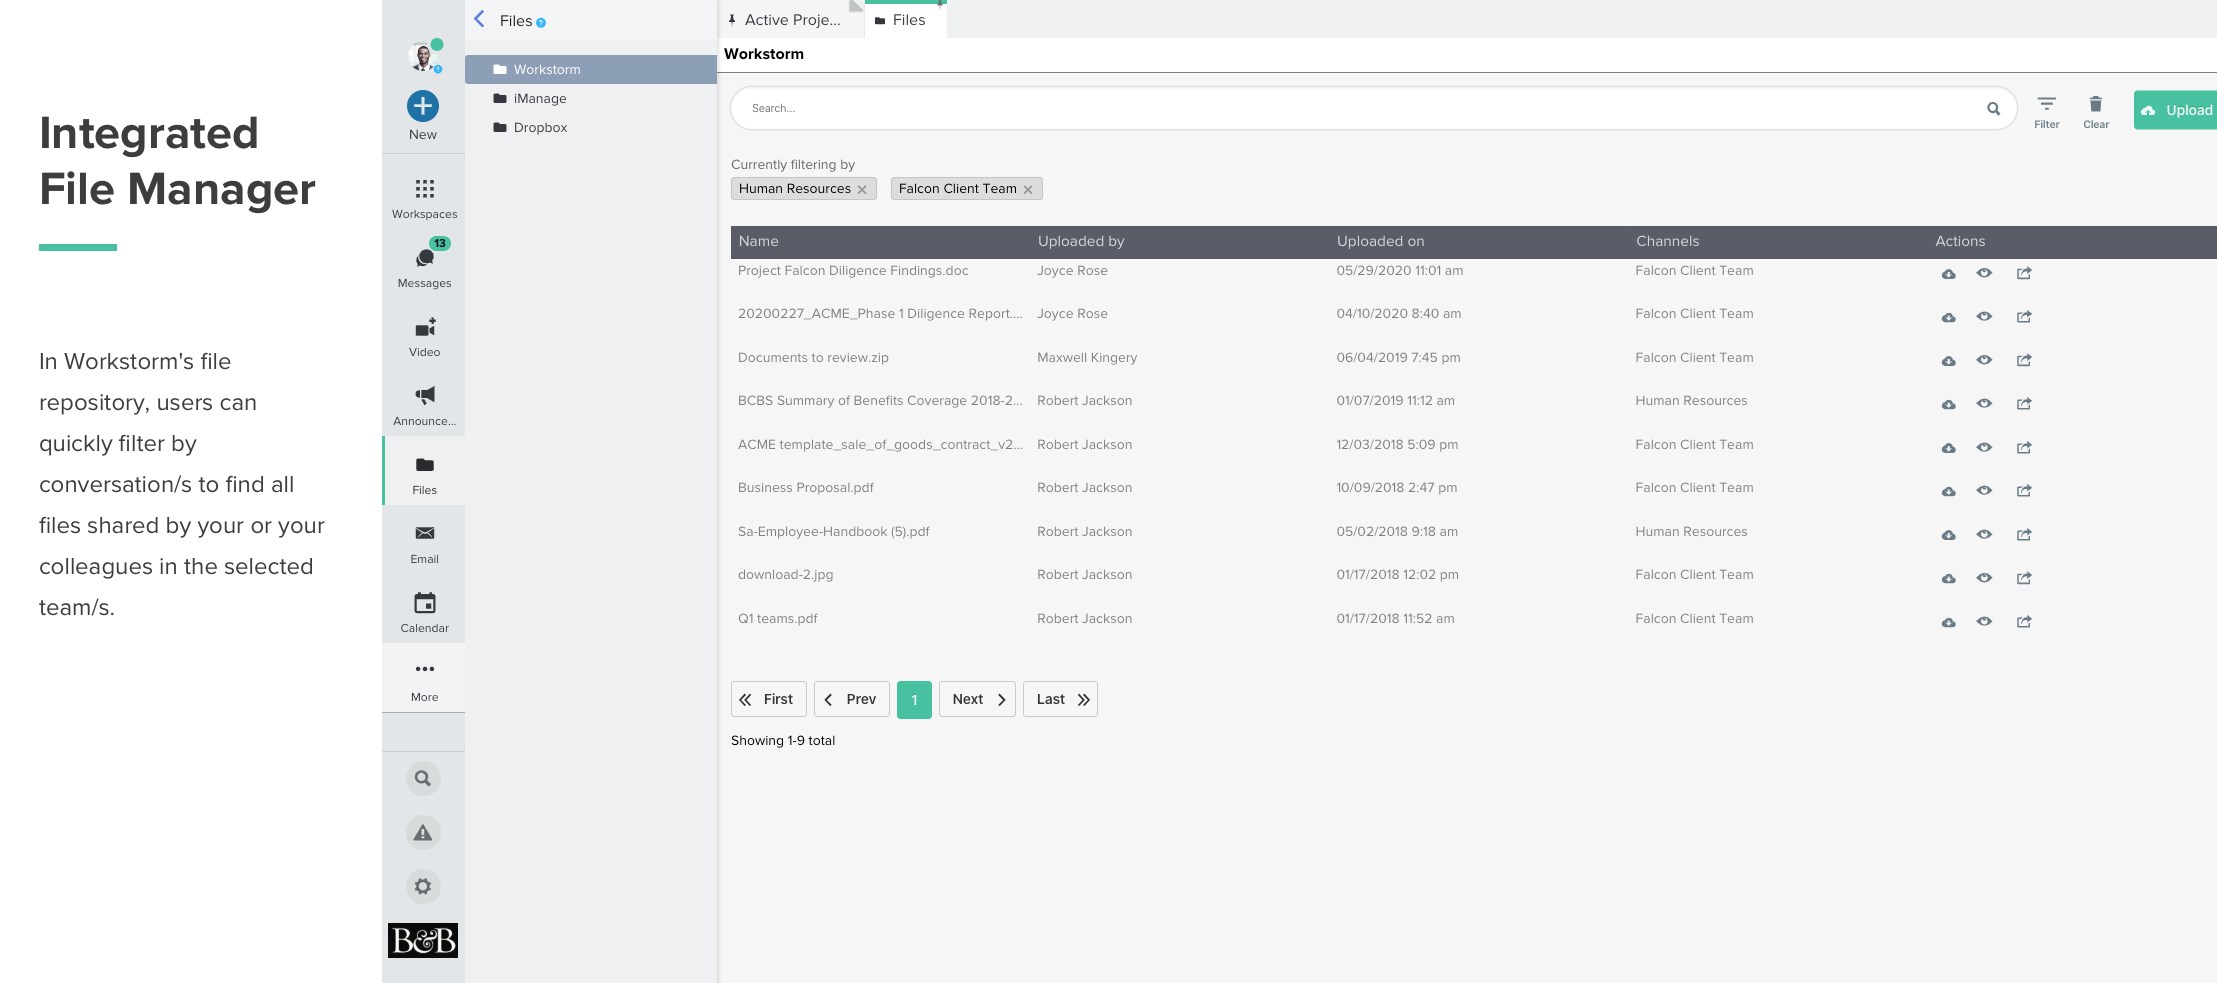Open the settings gear icon
The height and width of the screenshot is (983, 2217).
(x=423, y=886)
